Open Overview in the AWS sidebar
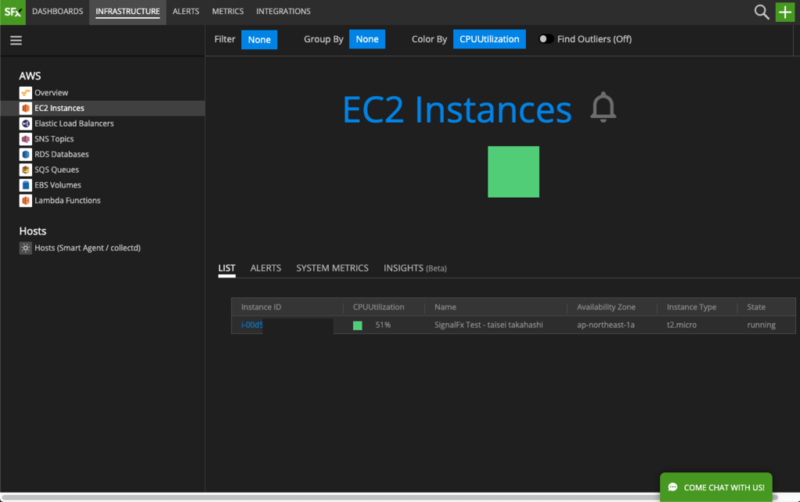The width and height of the screenshot is (800, 502). (x=51, y=93)
